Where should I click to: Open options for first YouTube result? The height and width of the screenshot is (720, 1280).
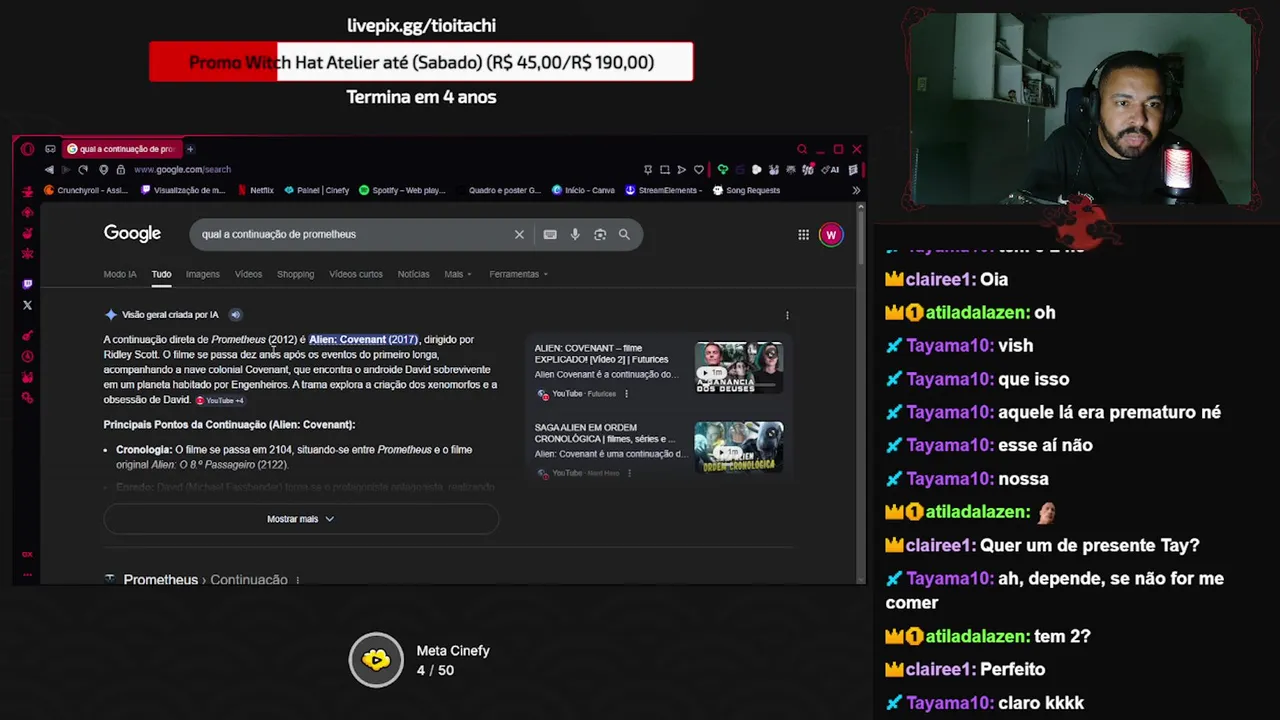click(x=626, y=394)
